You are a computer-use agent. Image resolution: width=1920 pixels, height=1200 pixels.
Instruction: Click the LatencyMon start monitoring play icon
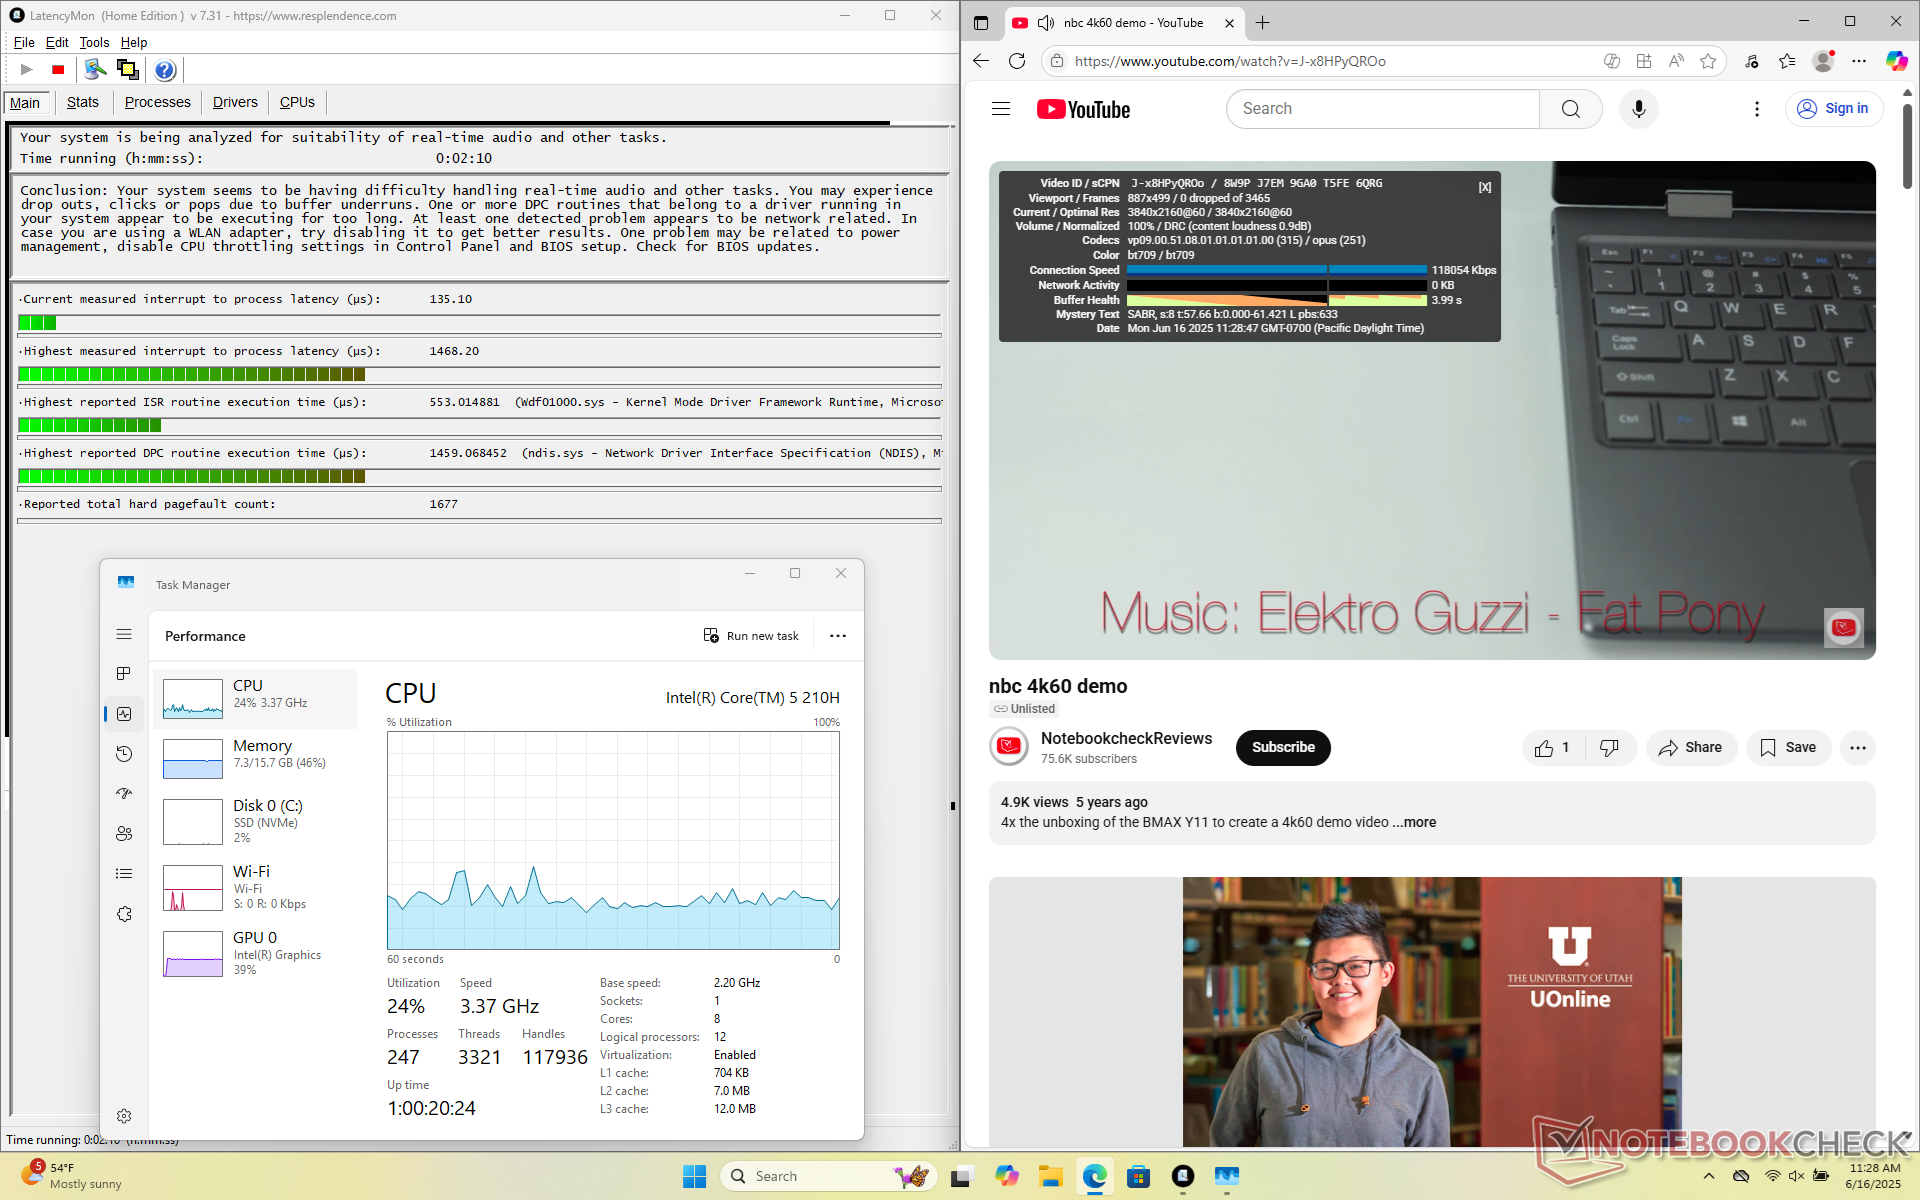[x=27, y=70]
